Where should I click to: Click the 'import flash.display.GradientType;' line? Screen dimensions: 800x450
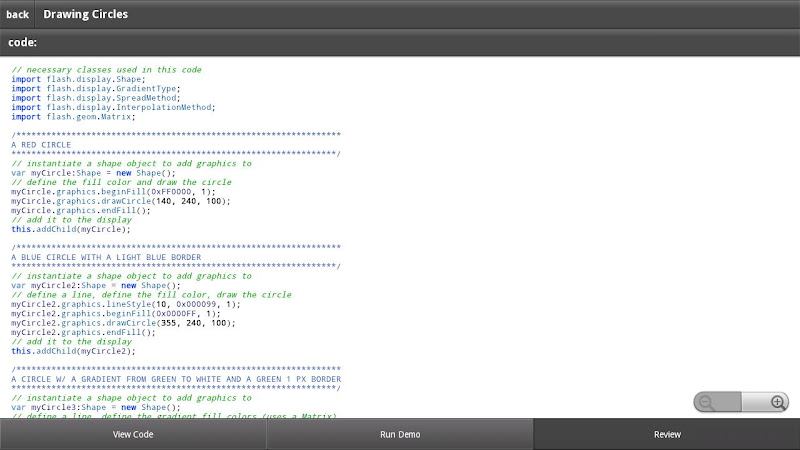[96, 88]
